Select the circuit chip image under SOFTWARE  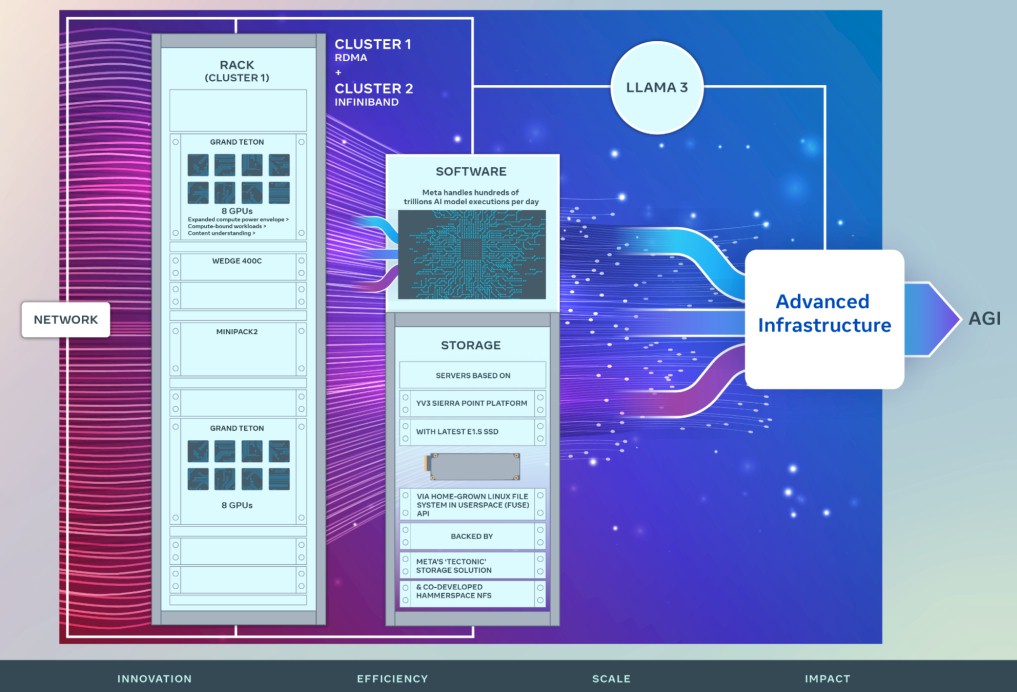[x=472, y=254]
